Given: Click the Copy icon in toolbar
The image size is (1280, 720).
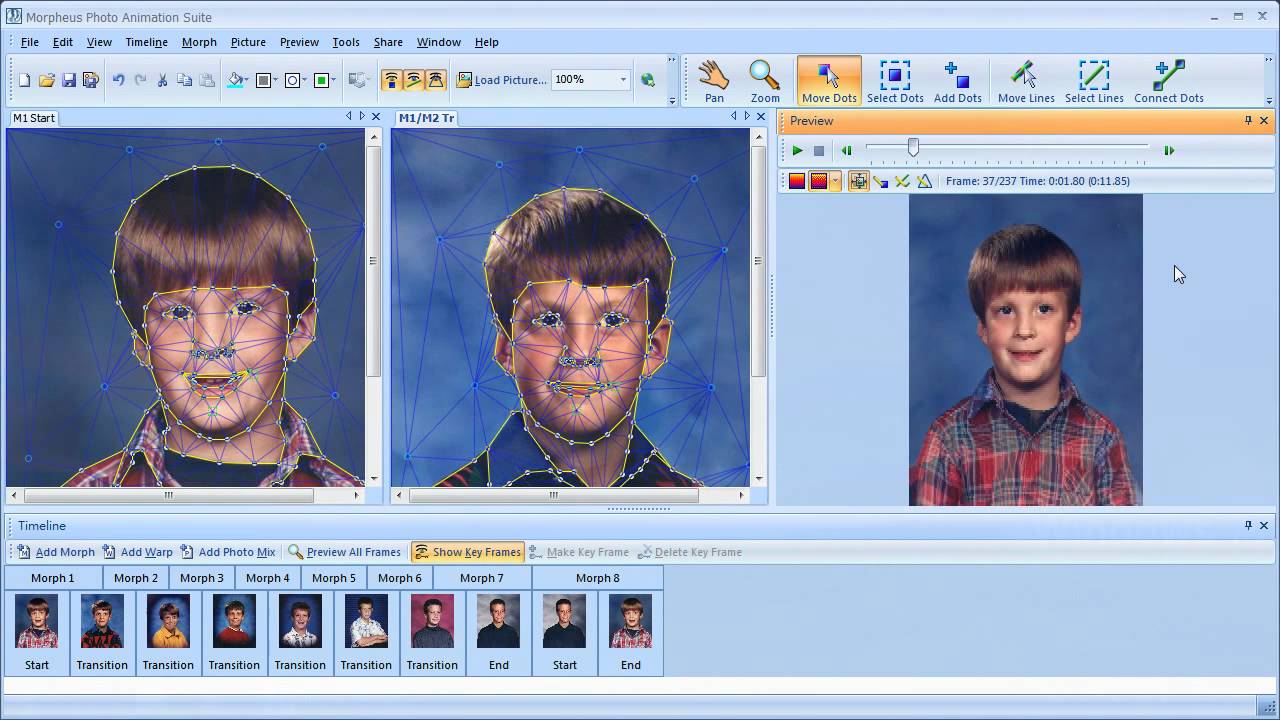Looking at the screenshot, I should 184,80.
